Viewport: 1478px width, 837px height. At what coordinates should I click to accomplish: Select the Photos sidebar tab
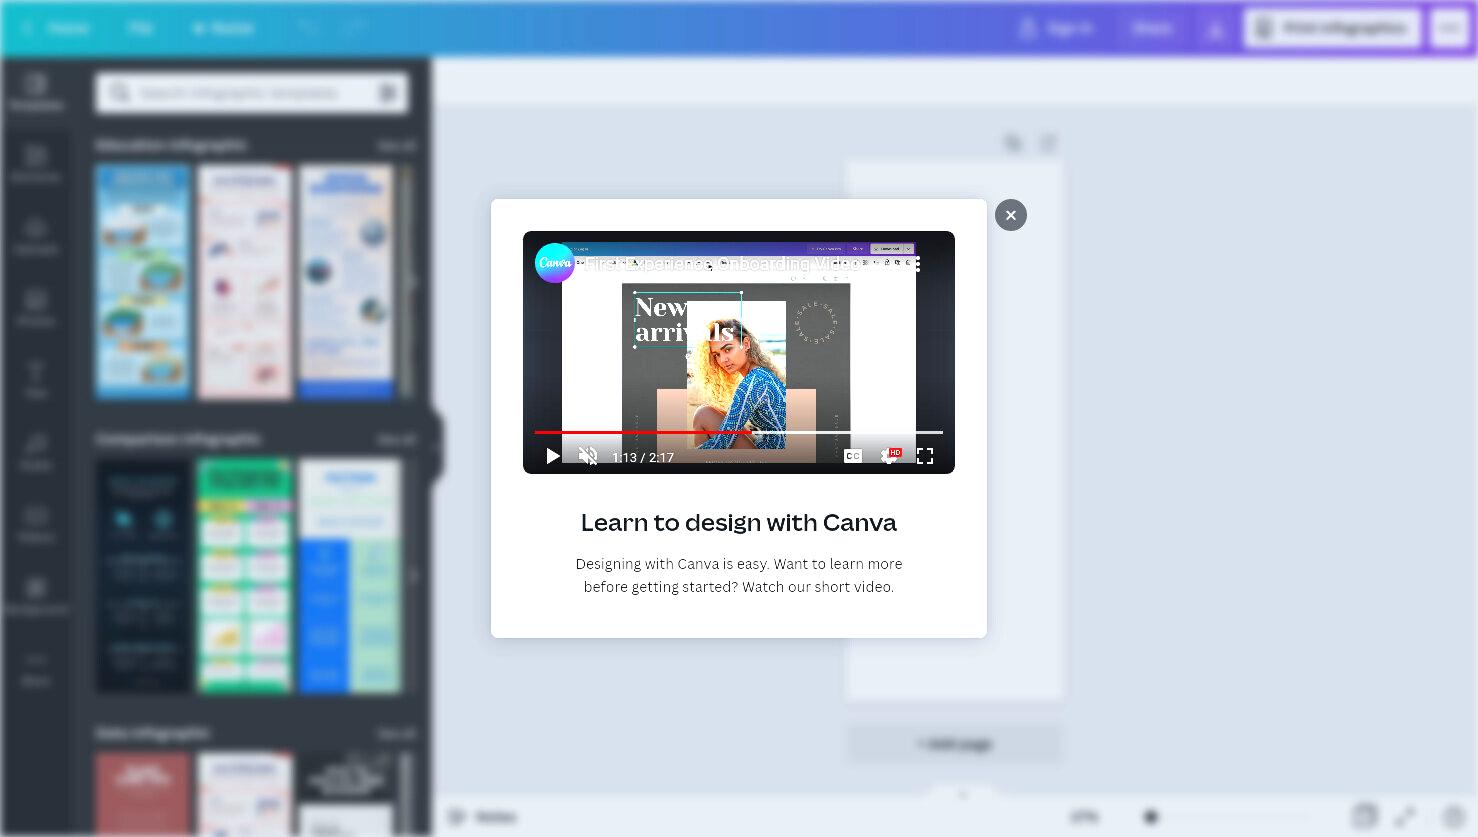36,308
